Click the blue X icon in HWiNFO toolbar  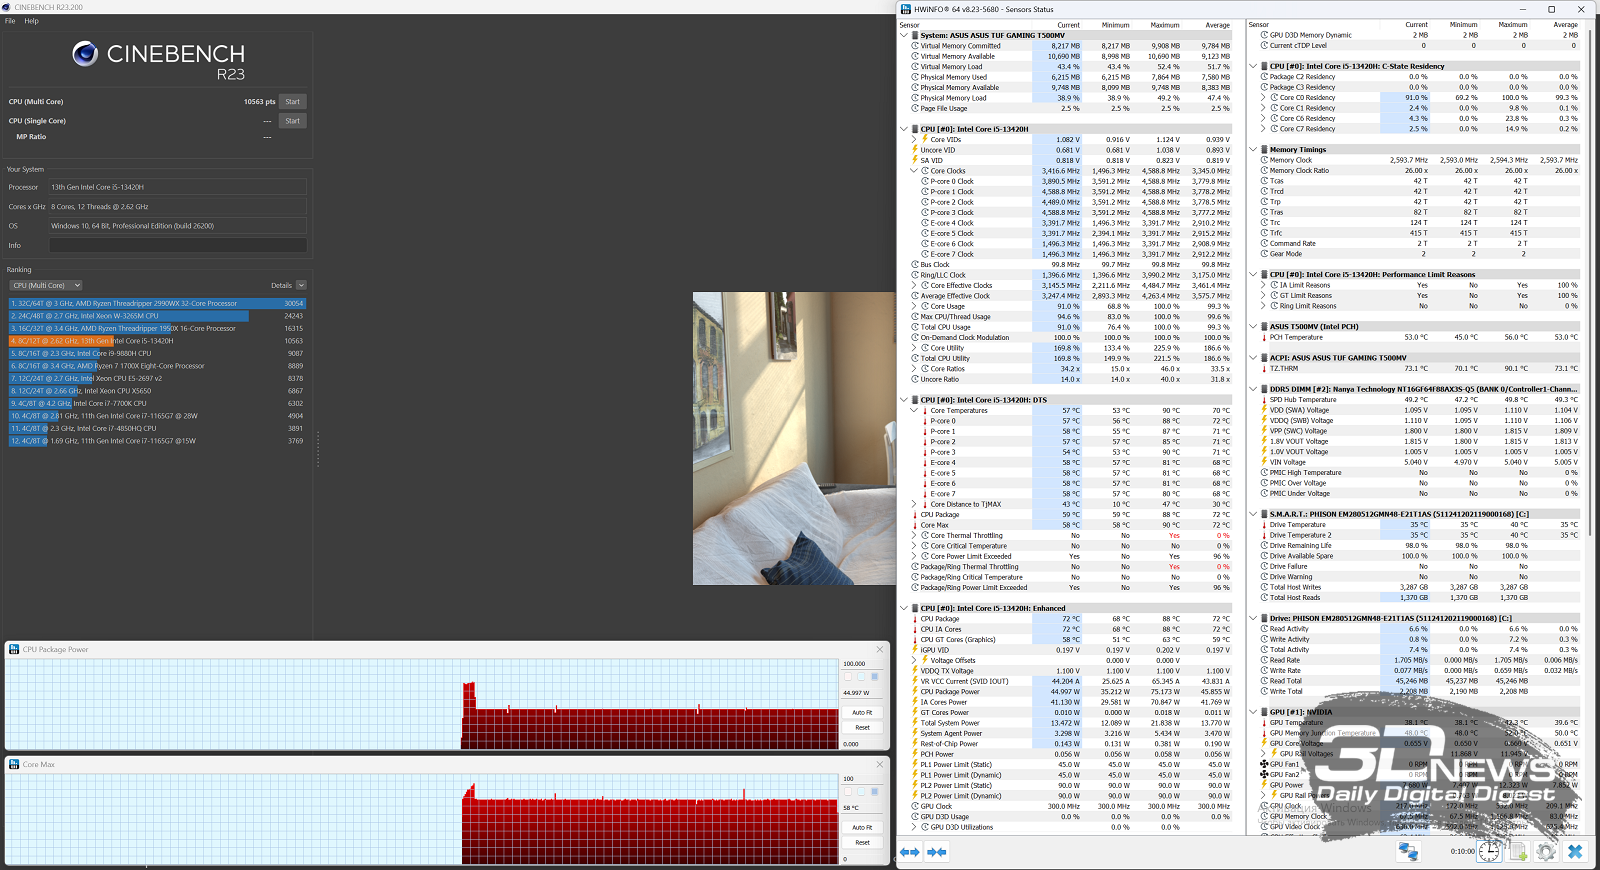(x=1575, y=851)
